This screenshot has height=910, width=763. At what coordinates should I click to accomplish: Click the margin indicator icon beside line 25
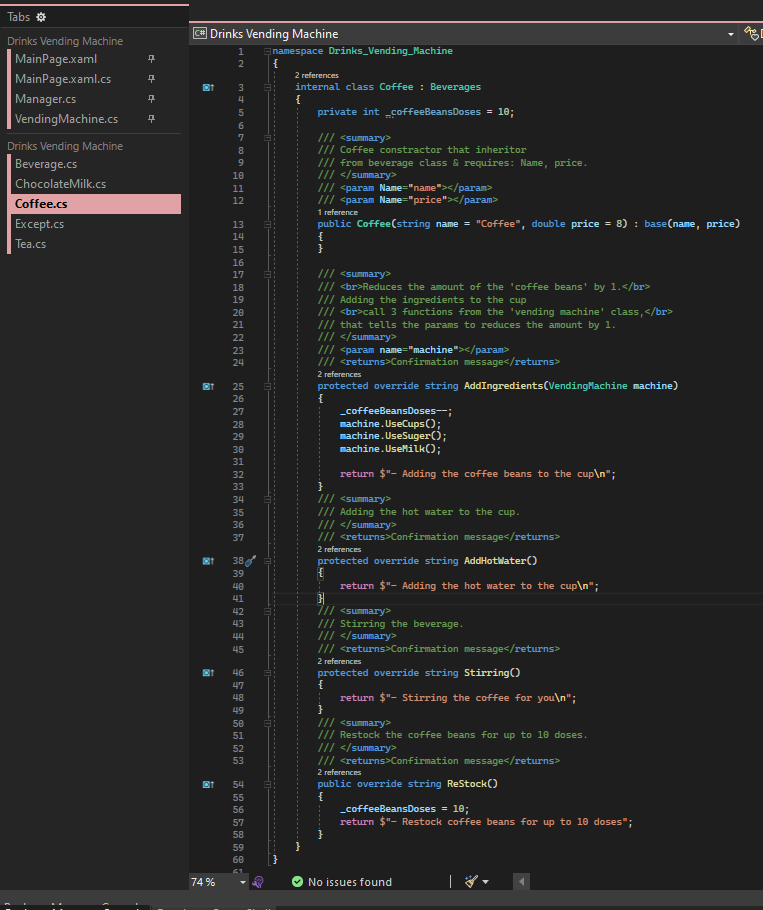tap(206, 386)
